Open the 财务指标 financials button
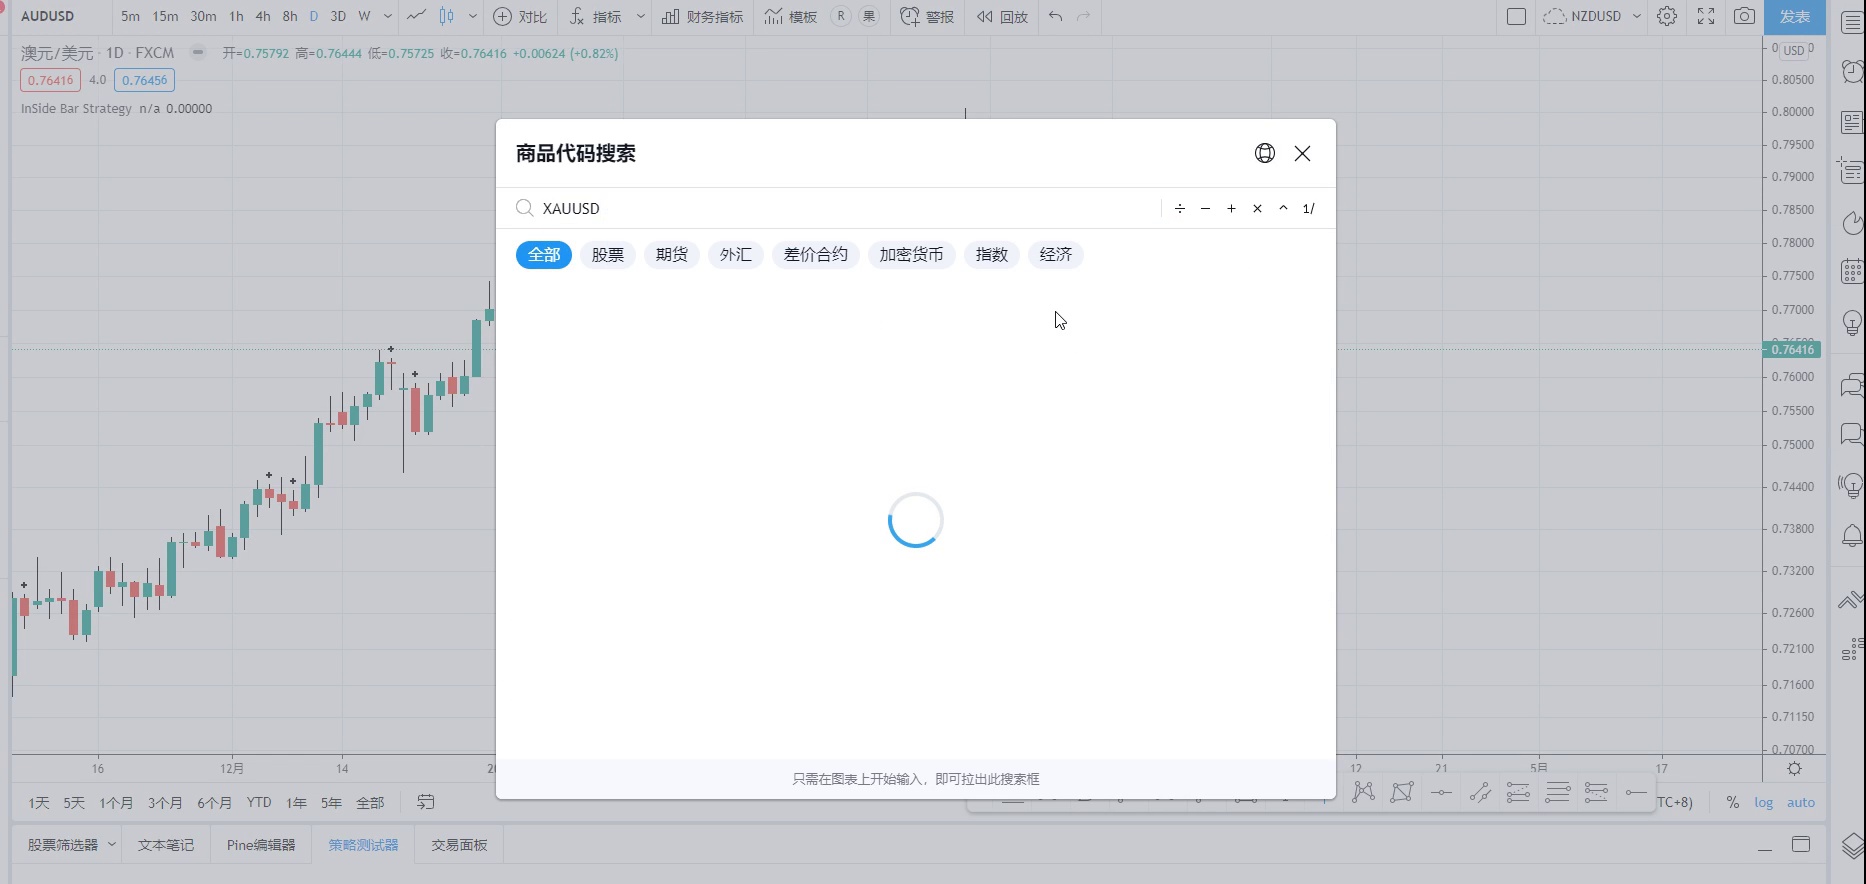 point(702,16)
